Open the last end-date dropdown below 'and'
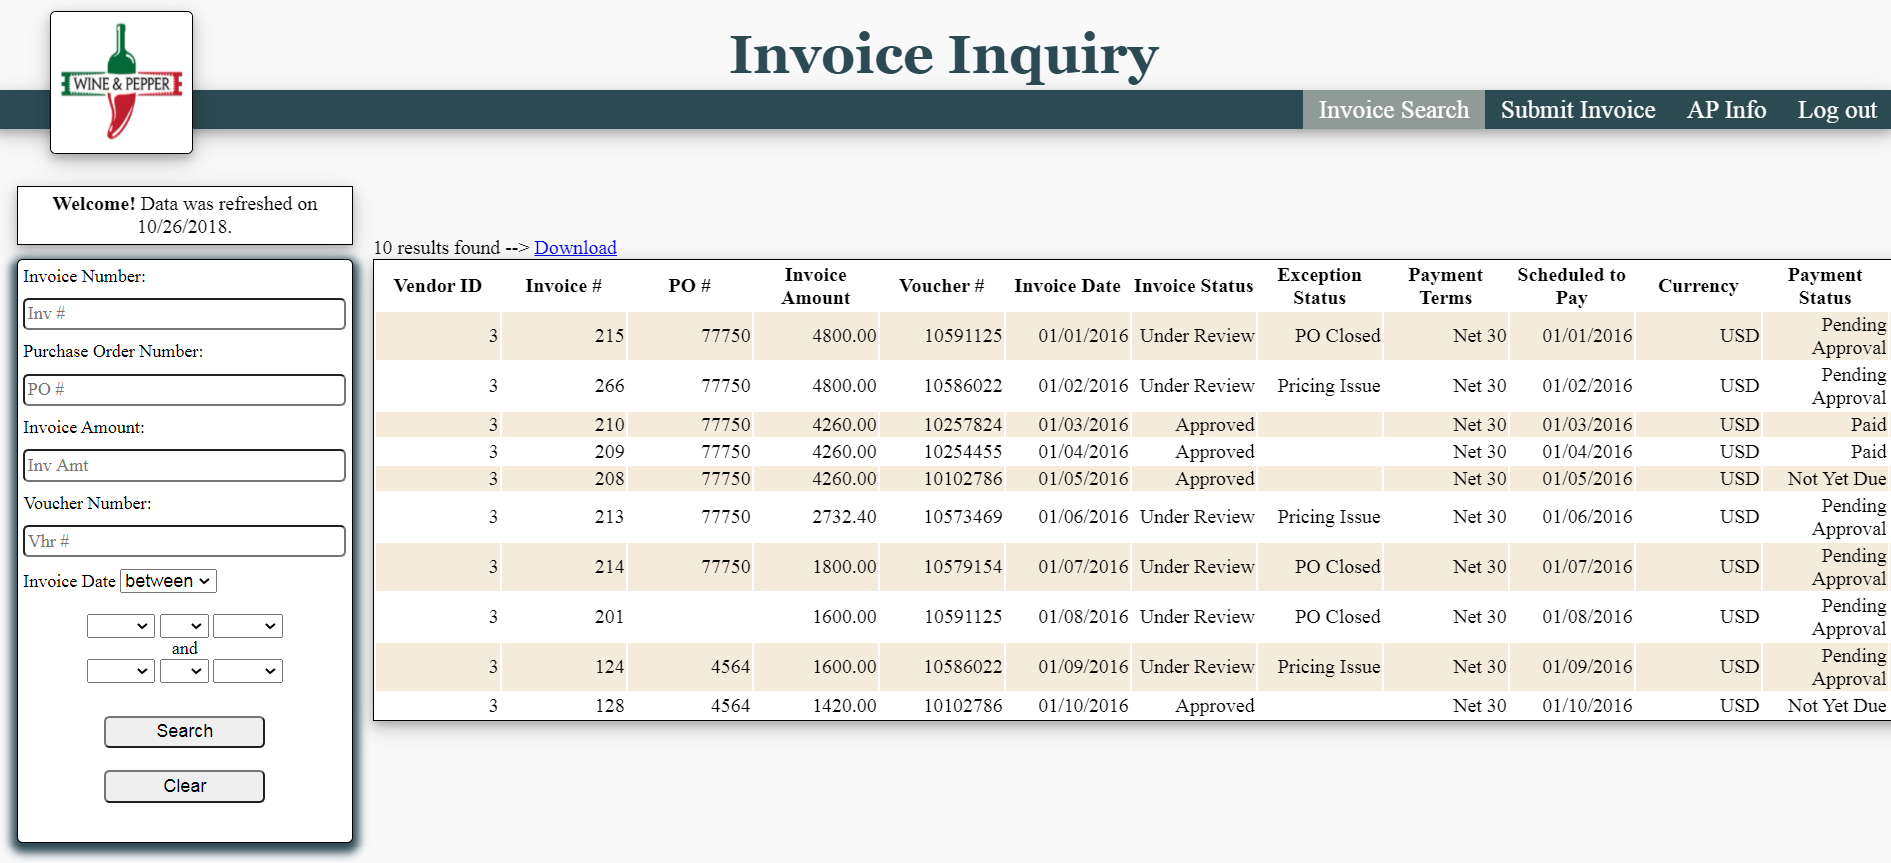The width and height of the screenshot is (1891, 863). click(247, 671)
